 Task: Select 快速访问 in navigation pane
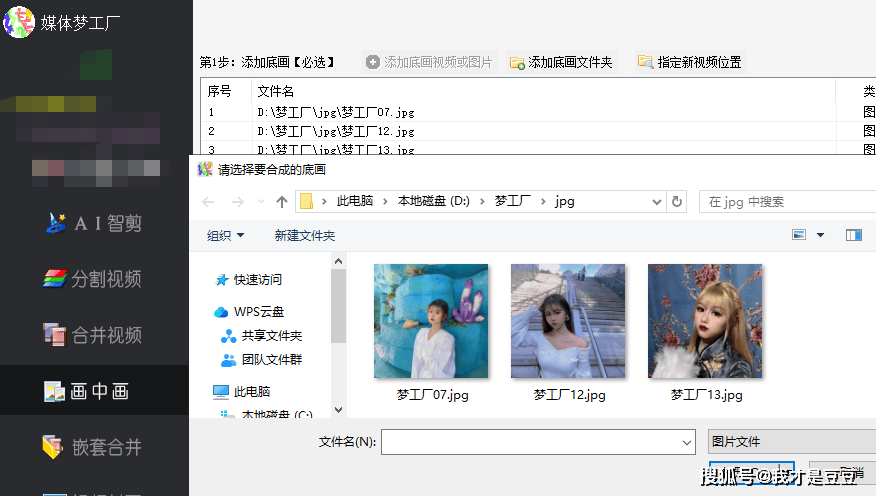point(249,279)
